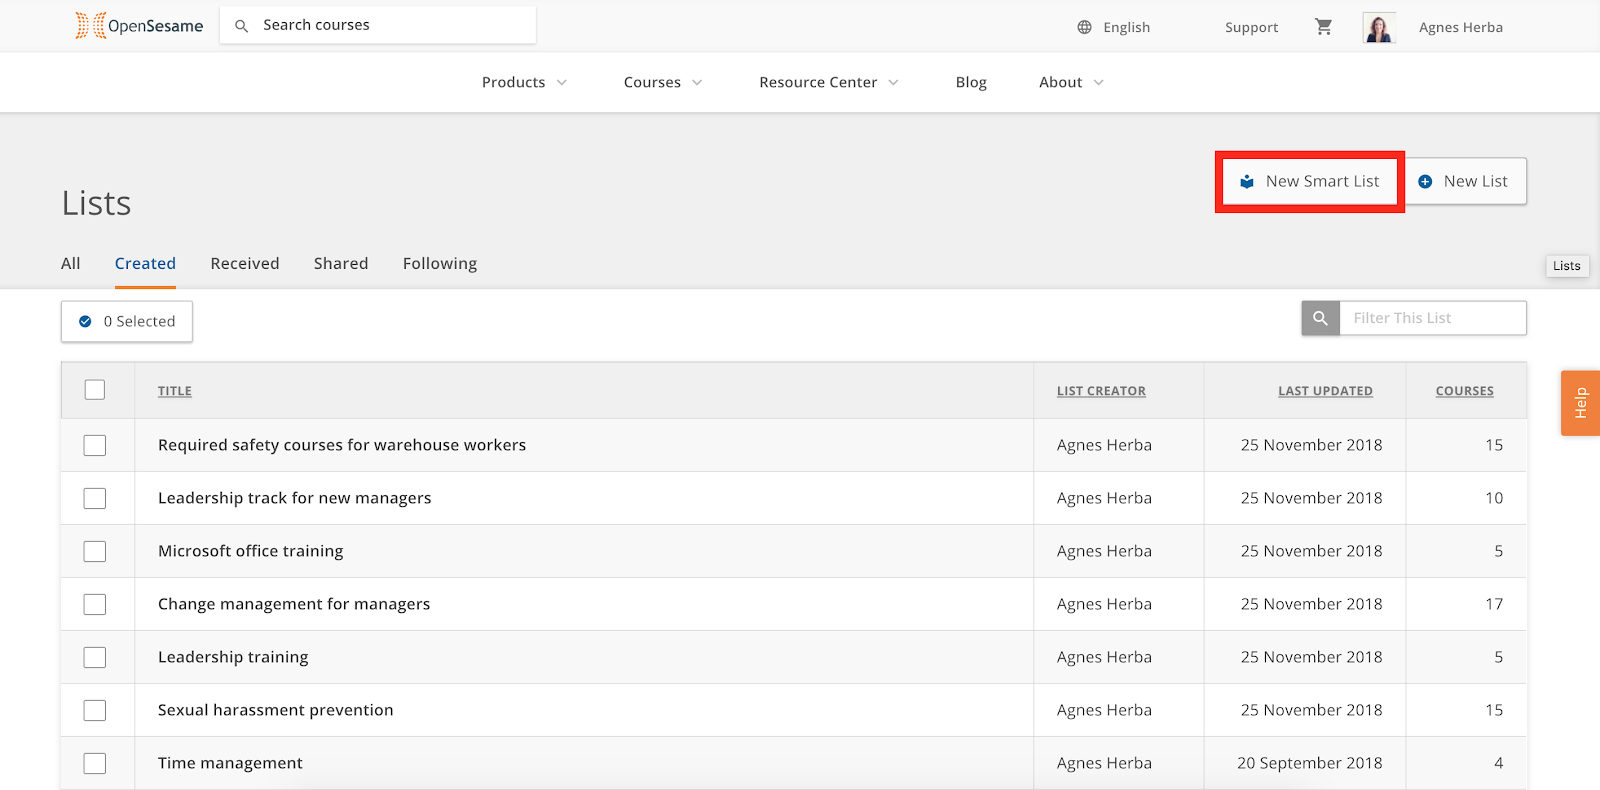Click the search magnifier icon in header

point(241,26)
